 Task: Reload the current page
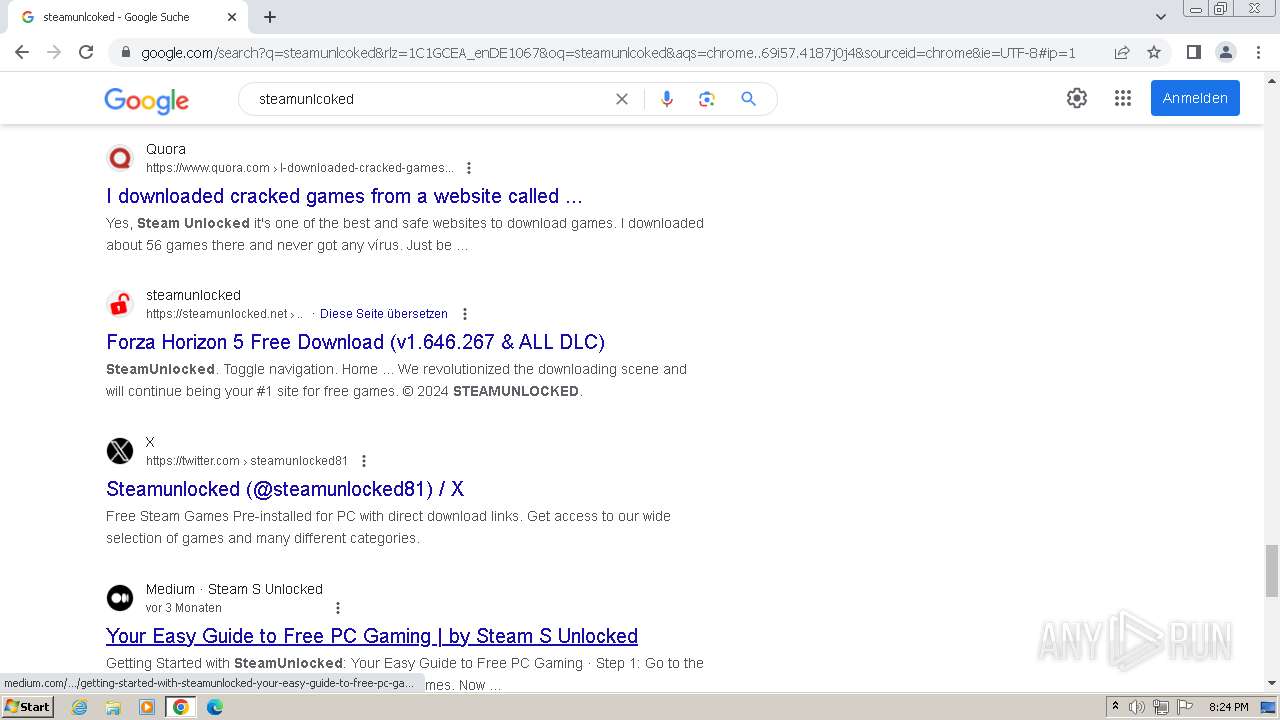[86, 52]
